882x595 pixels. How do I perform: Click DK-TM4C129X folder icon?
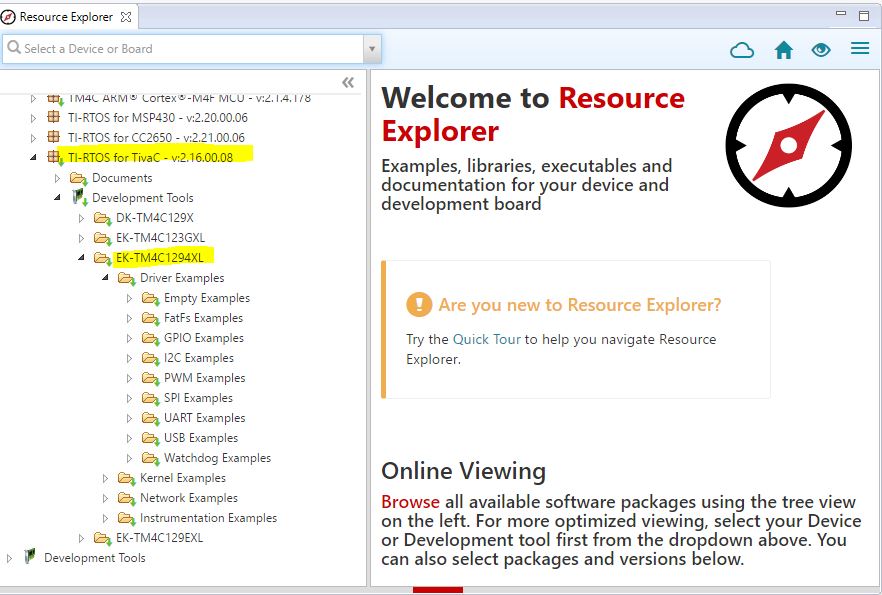point(103,218)
